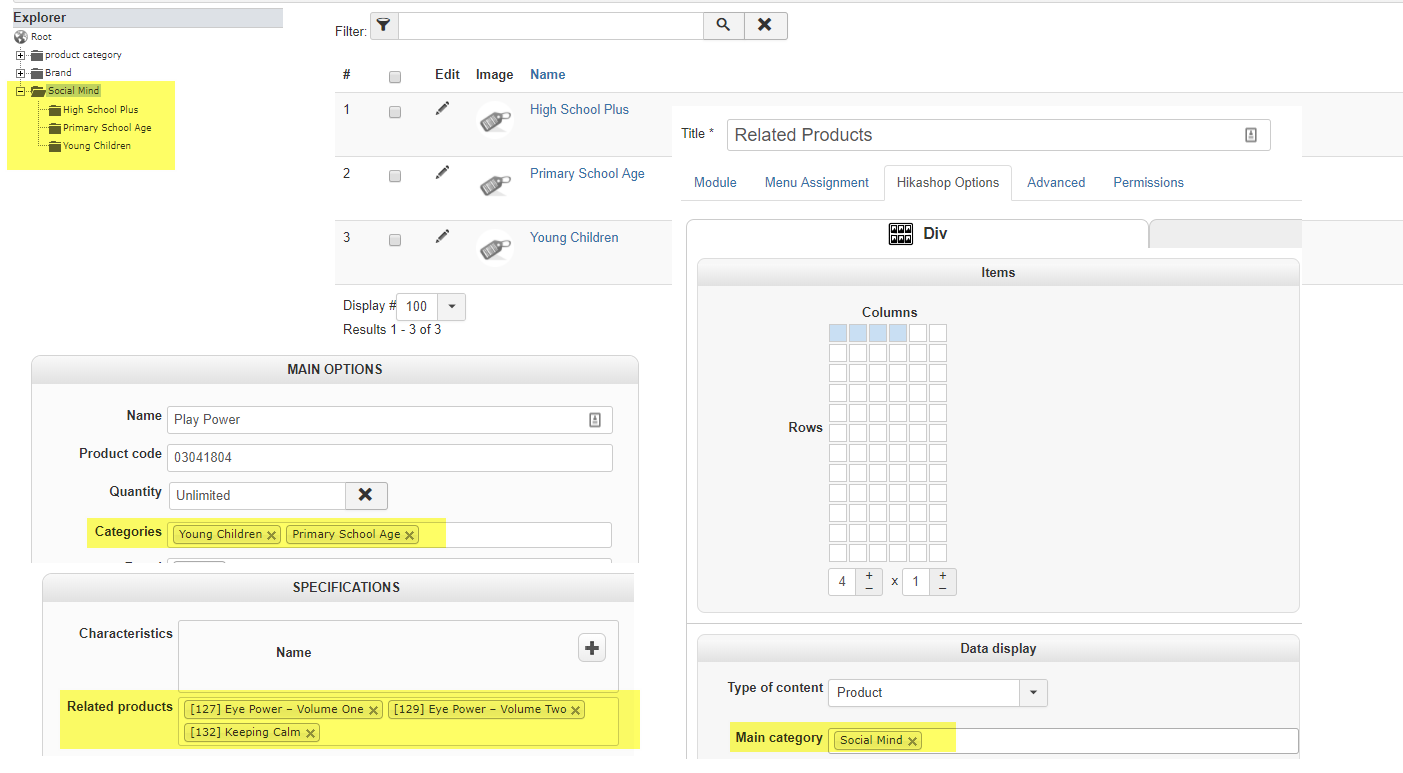The image size is (1403, 773).
Task: Remove the Keeping Calm related product tag
Action: (x=311, y=733)
